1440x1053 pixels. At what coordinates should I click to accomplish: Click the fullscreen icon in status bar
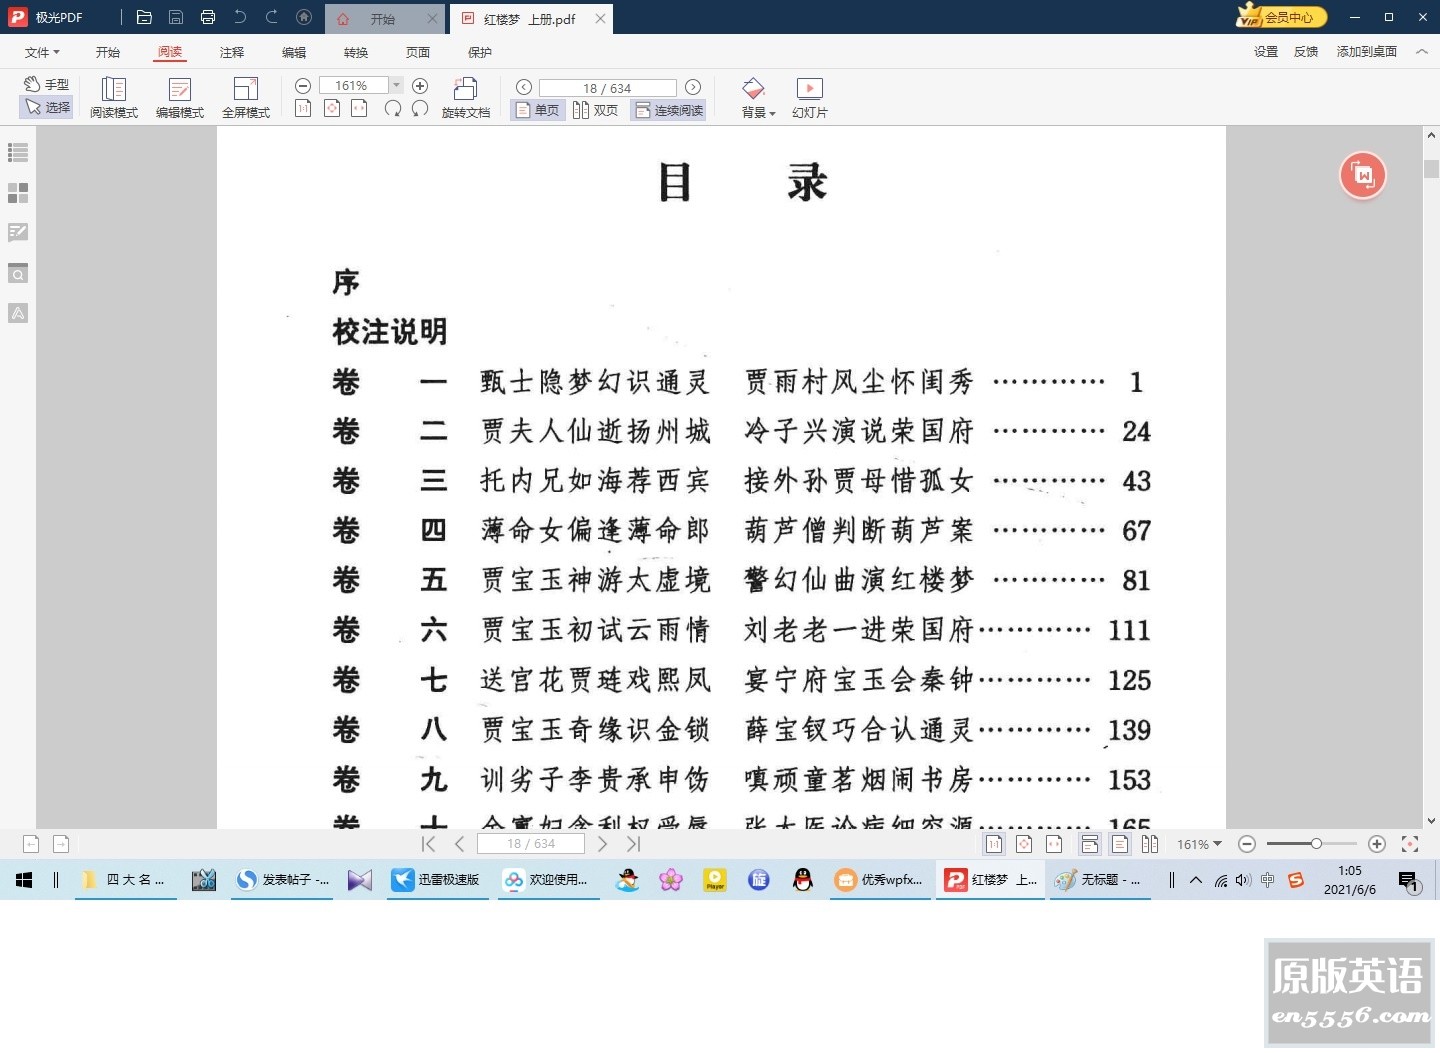1410,844
